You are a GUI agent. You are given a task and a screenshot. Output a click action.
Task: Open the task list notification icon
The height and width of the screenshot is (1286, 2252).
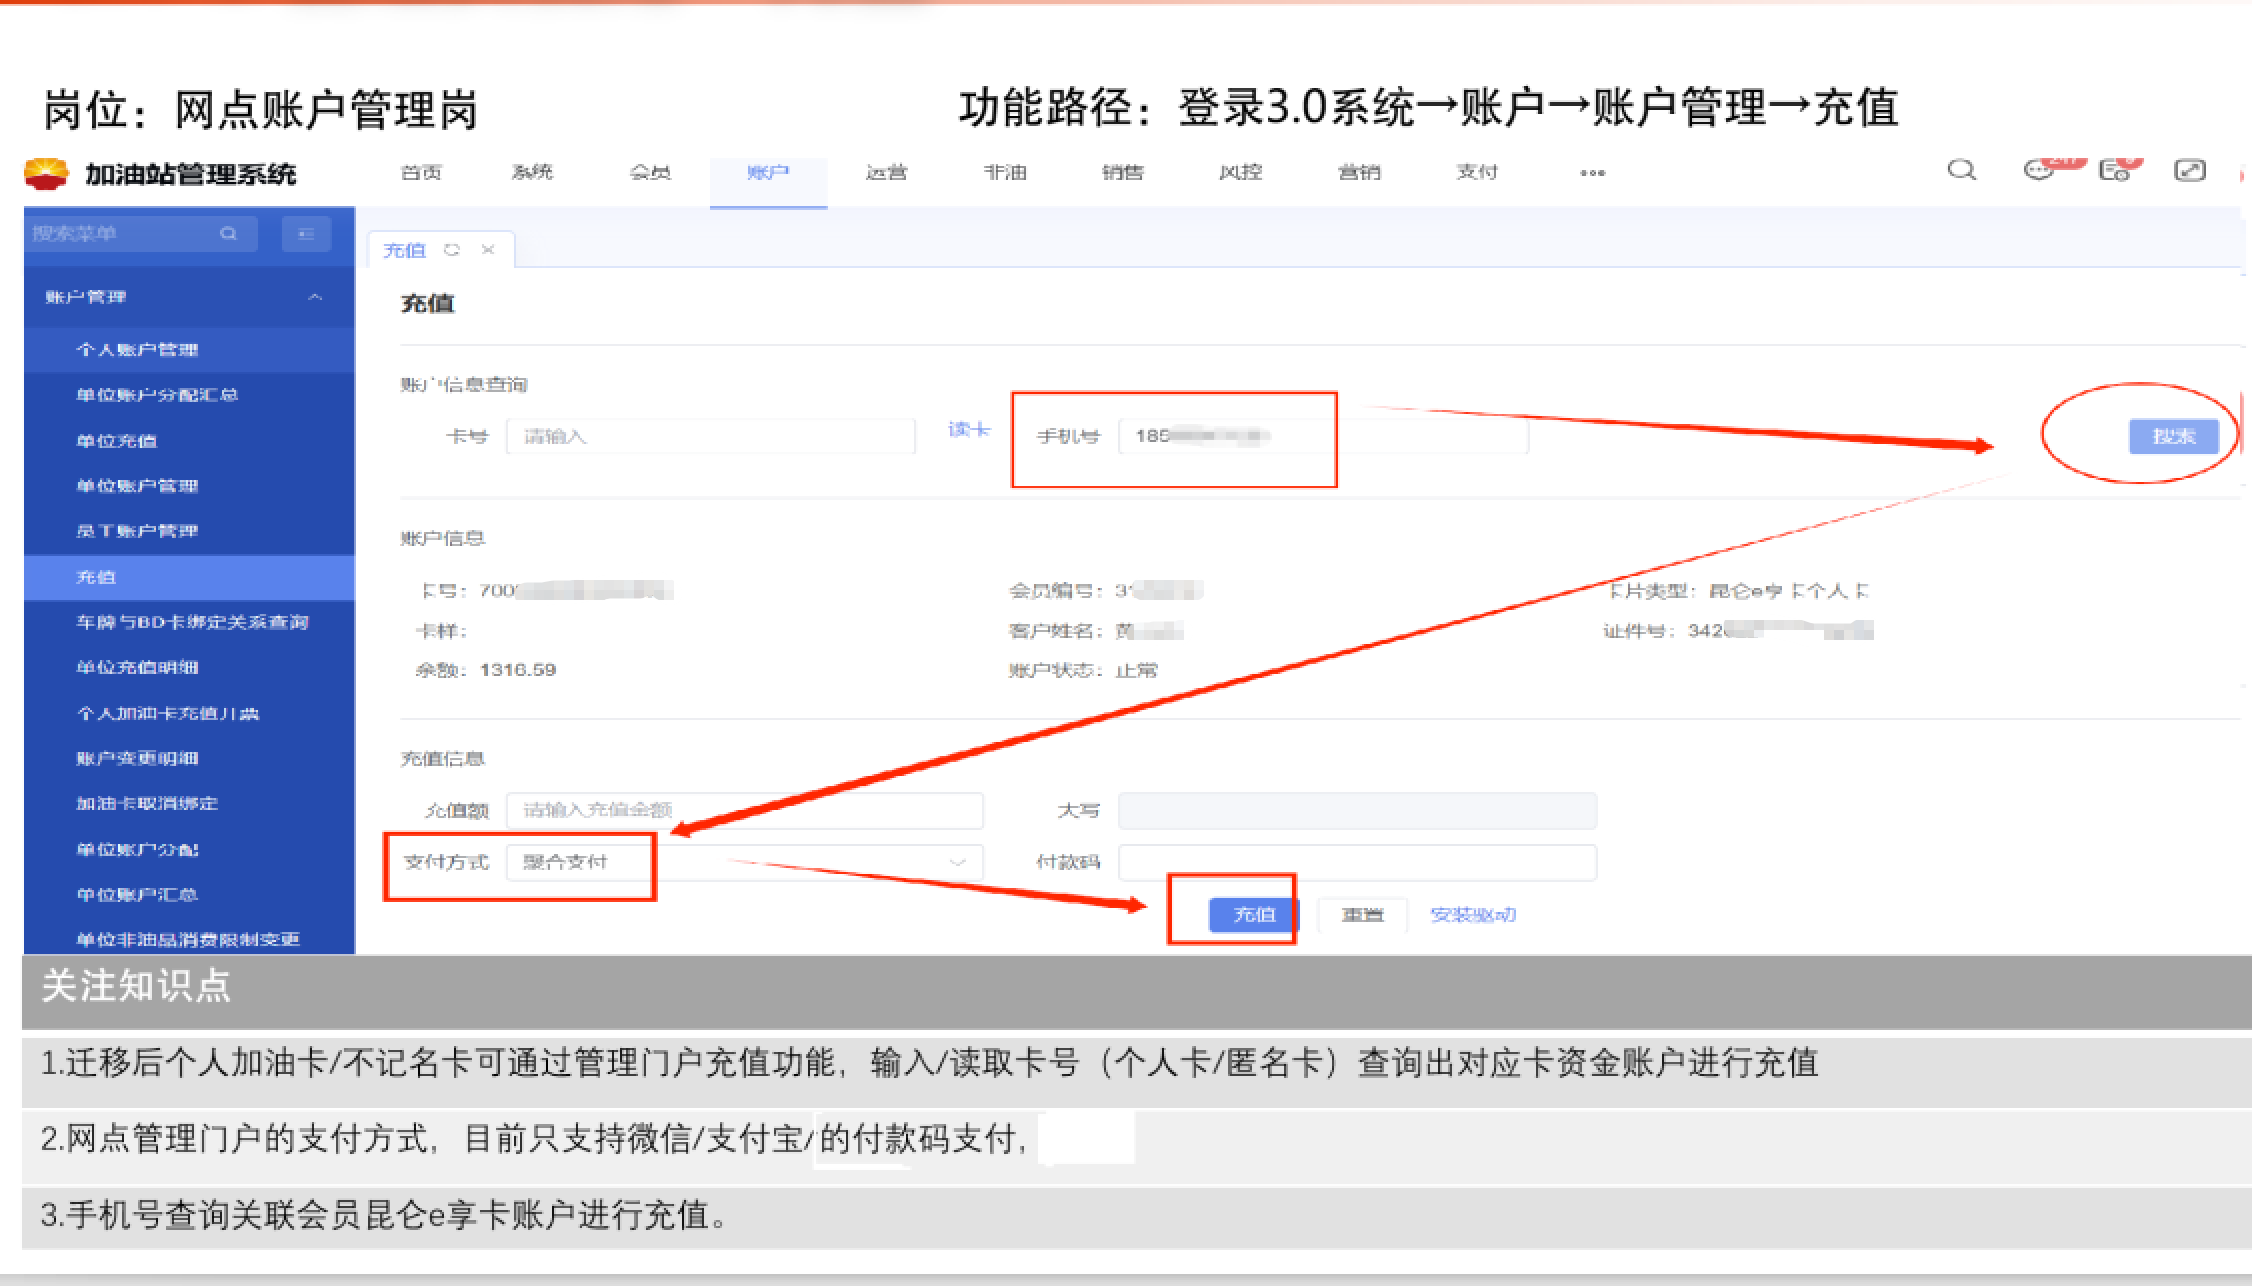(x=2114, y=171)
